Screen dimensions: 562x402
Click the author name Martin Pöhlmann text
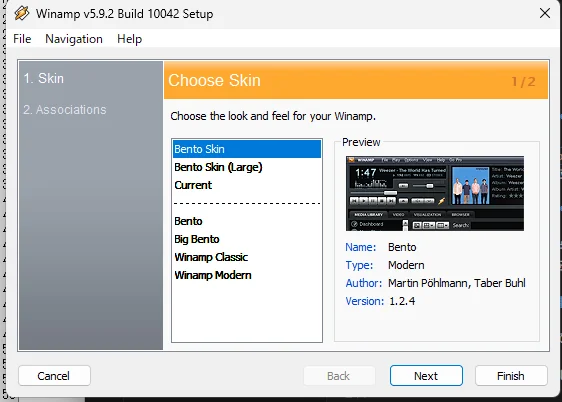point(428,283)
